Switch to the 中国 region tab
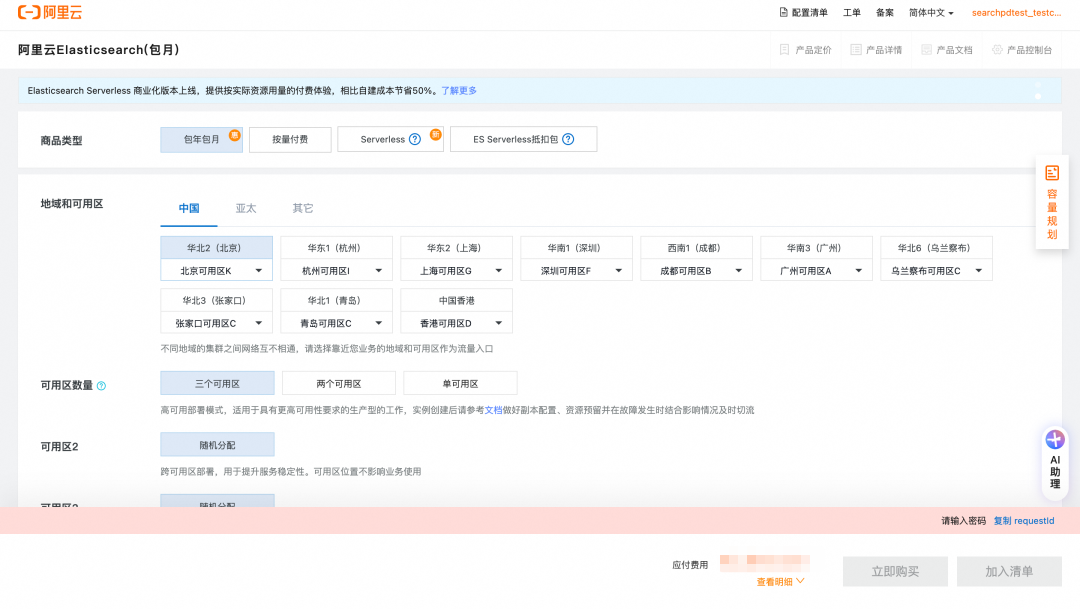This screenshot has width=1080, height=609. 189,208
